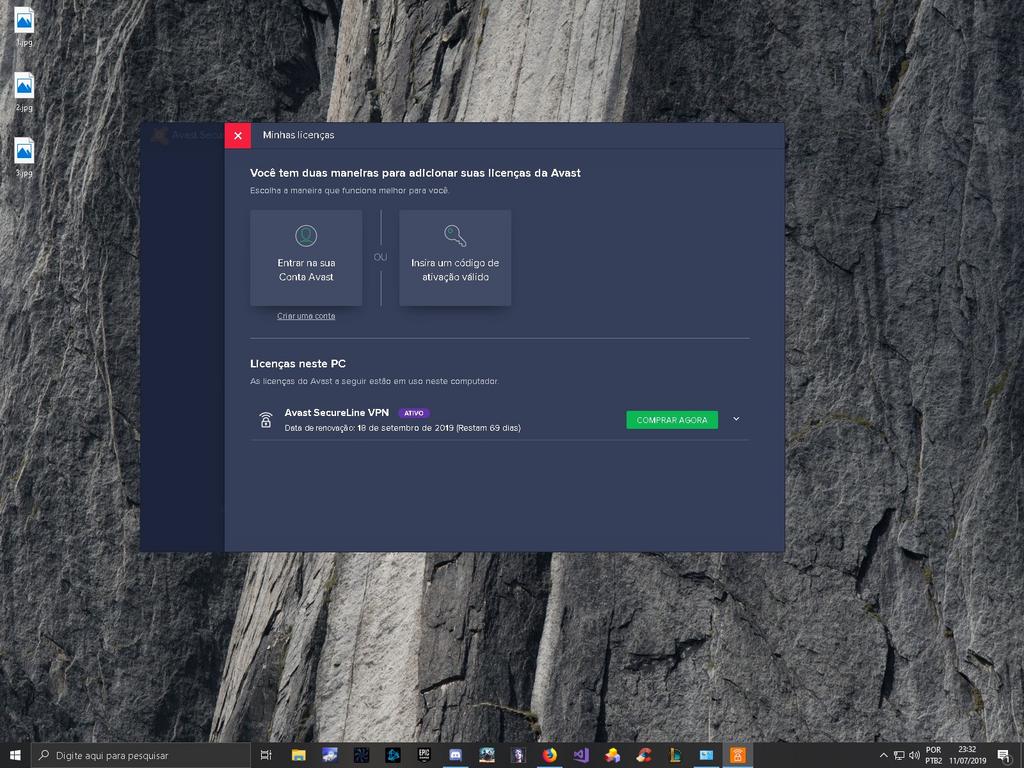Expand the Avast SecureLine VPN license details
This screenshot has width=1024, height=768.
pos(736,419)
